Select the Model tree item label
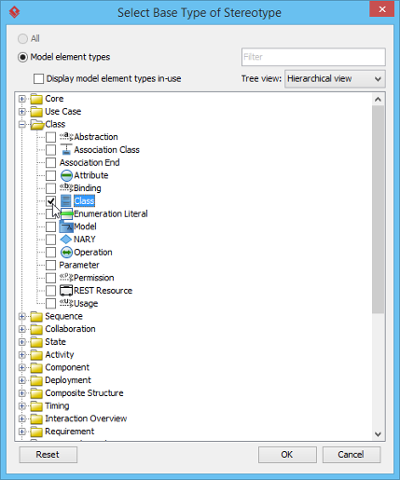400x480 pixels. [x=85, y=227]
